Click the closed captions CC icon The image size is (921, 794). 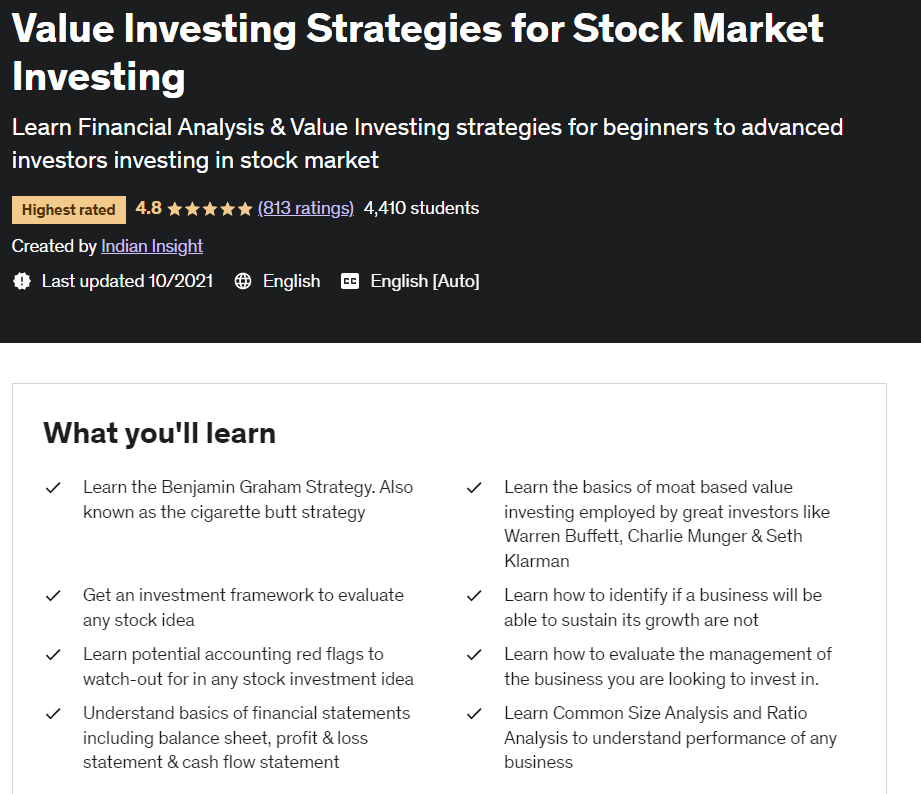coord(349,281)
